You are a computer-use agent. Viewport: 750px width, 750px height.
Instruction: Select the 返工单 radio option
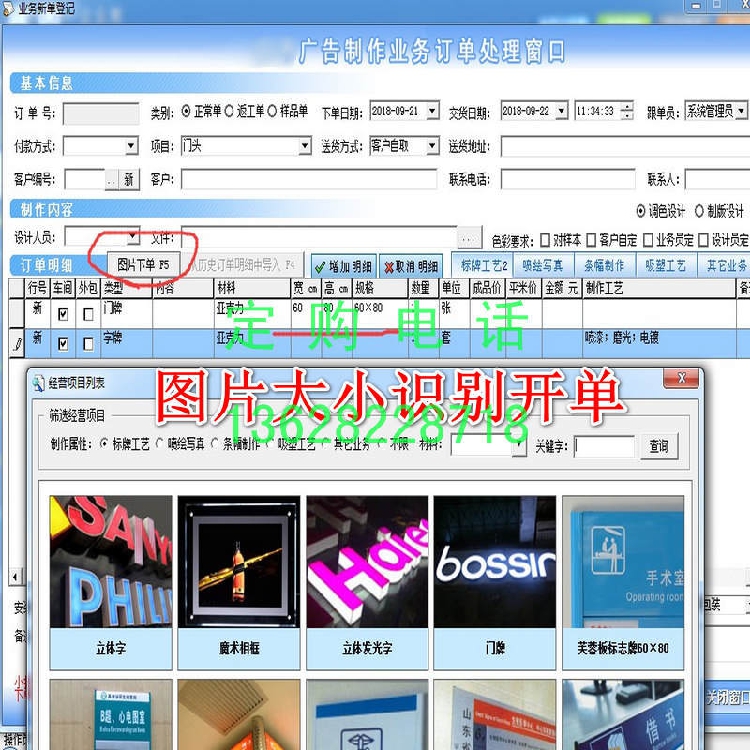point(229,112)
